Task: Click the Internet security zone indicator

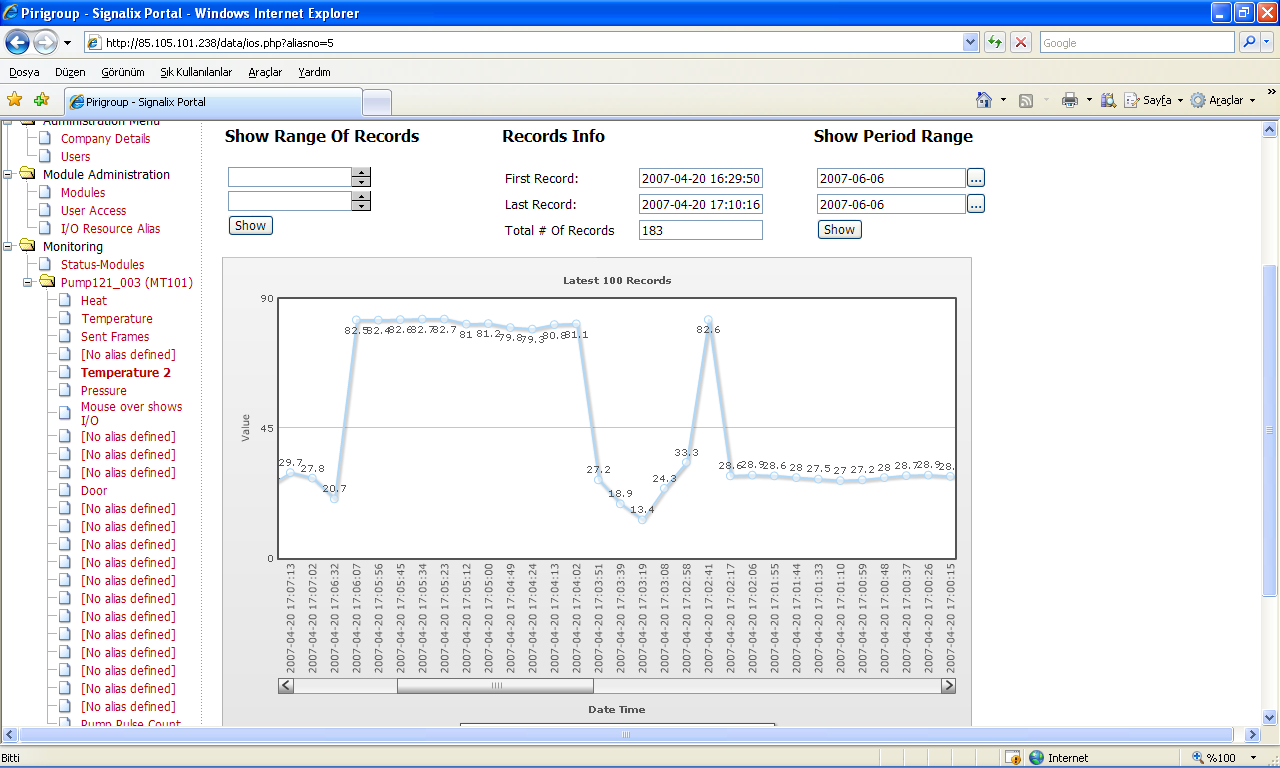Action: click(1058, 758)
